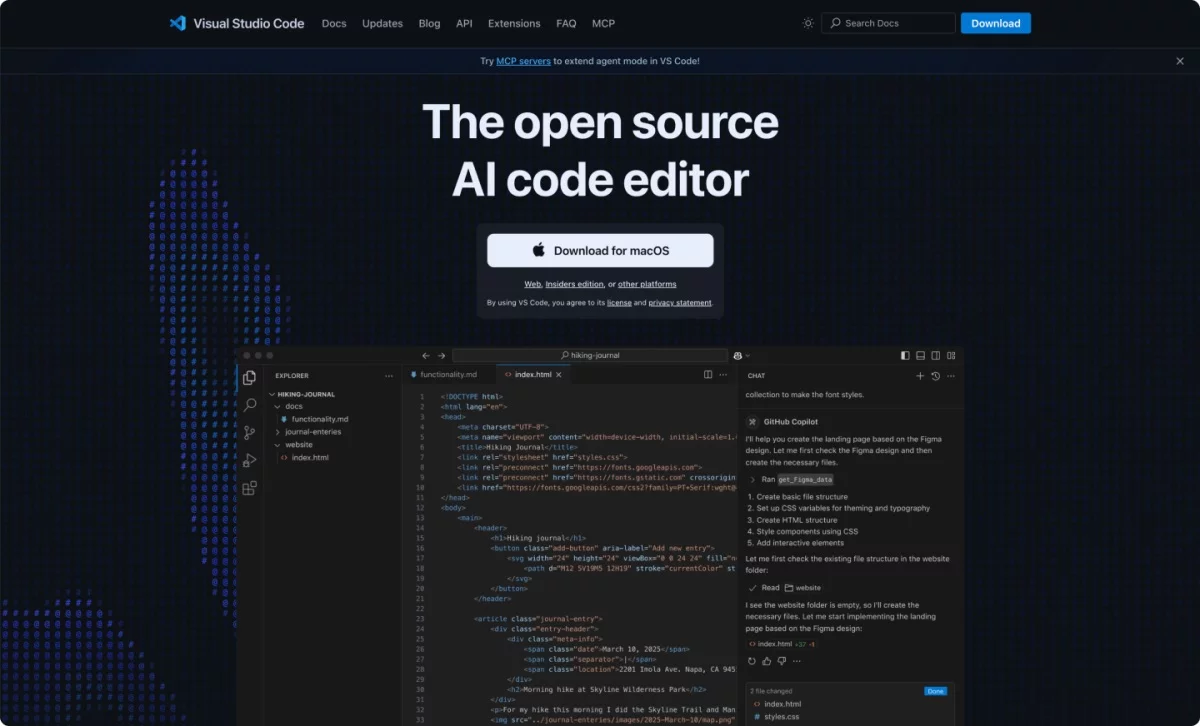Click the Run and Debug icon
This screenshot has width=1200, height=726.
click(249, 461)
